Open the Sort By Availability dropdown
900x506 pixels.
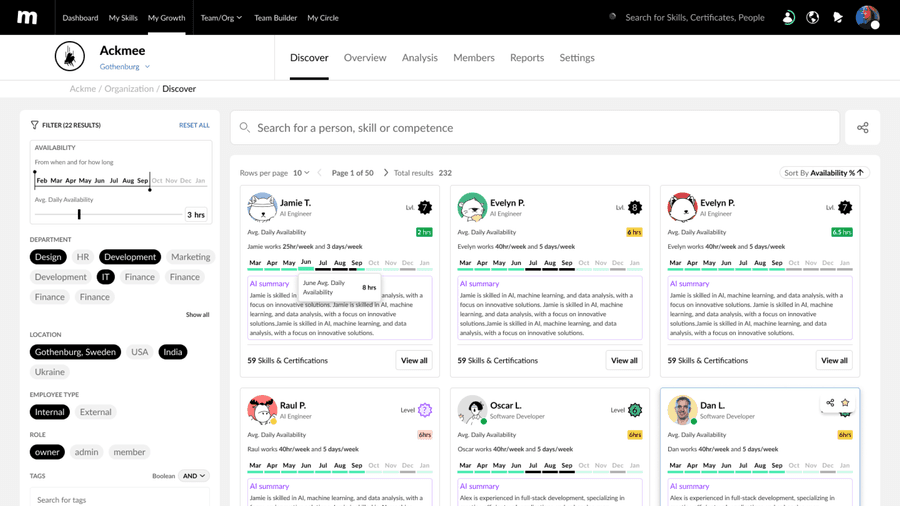(824, 173)
